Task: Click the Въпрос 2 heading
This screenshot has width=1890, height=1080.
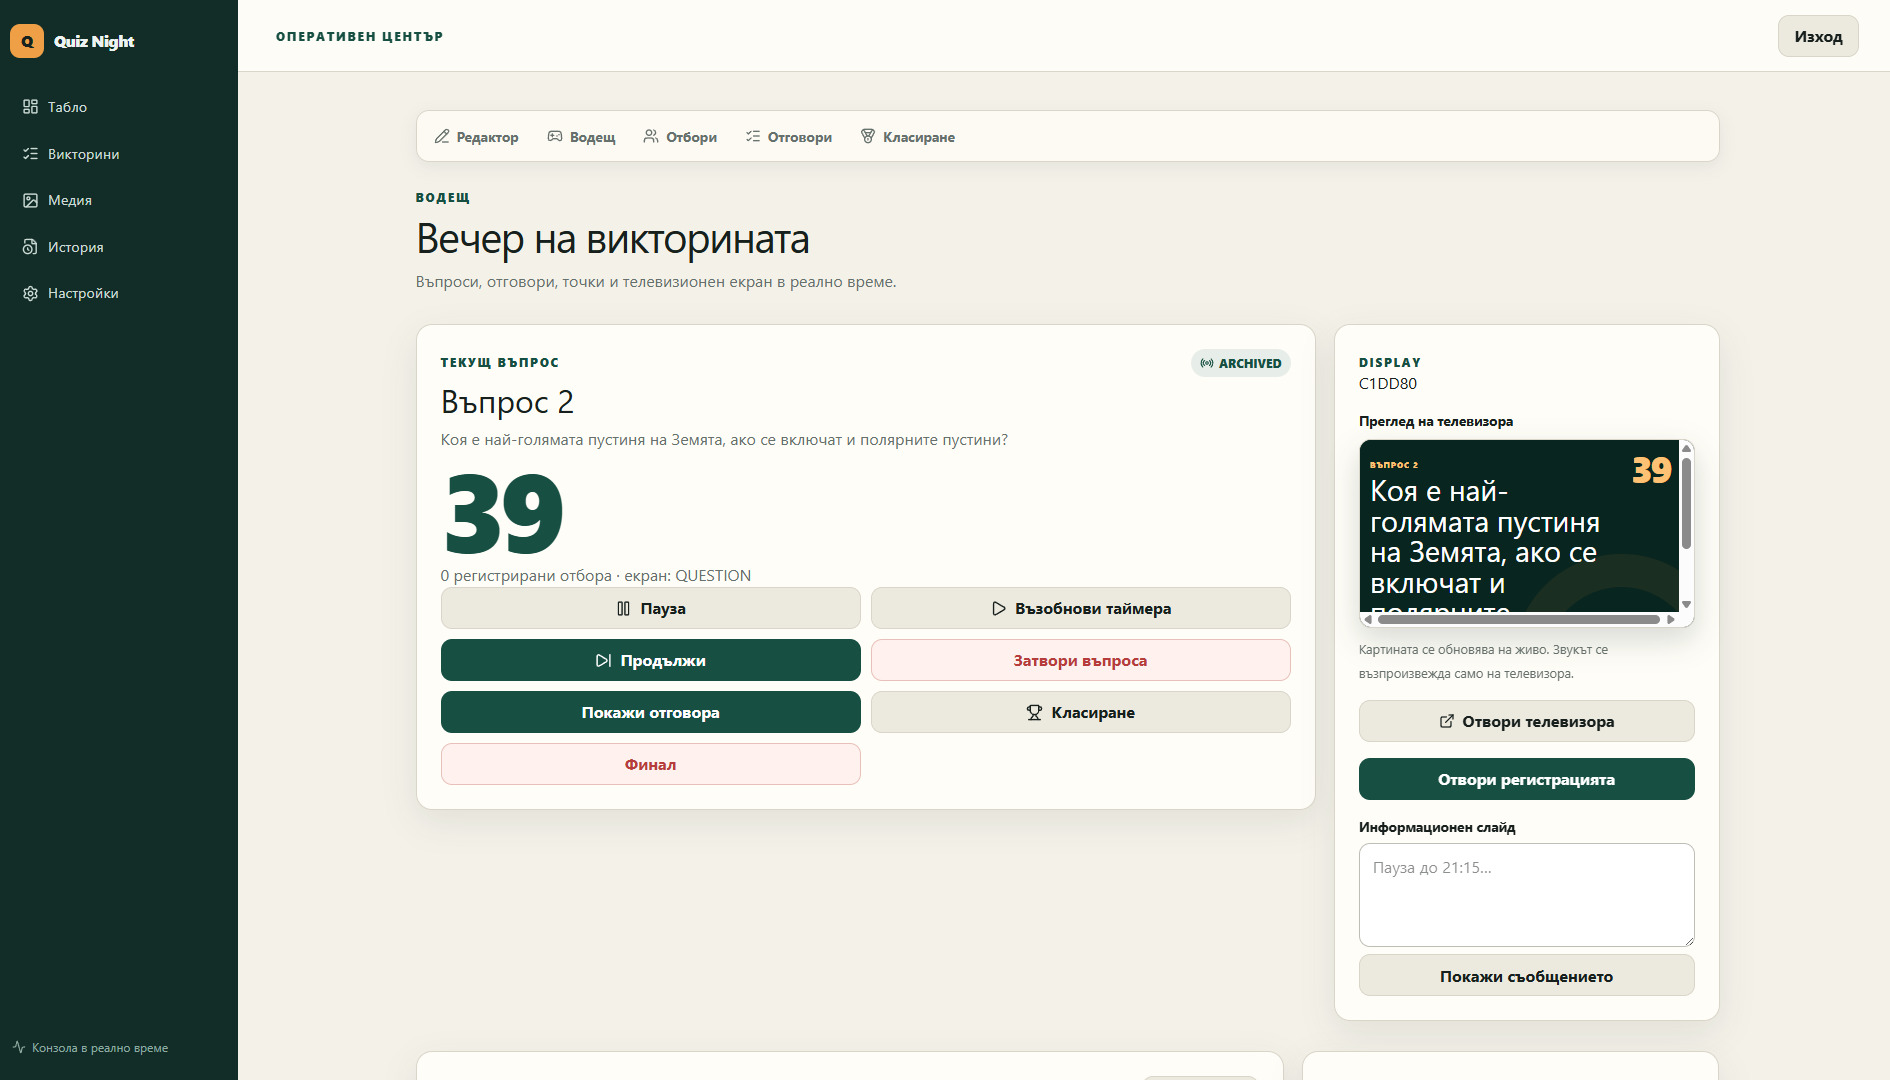Action: point(507,402)
